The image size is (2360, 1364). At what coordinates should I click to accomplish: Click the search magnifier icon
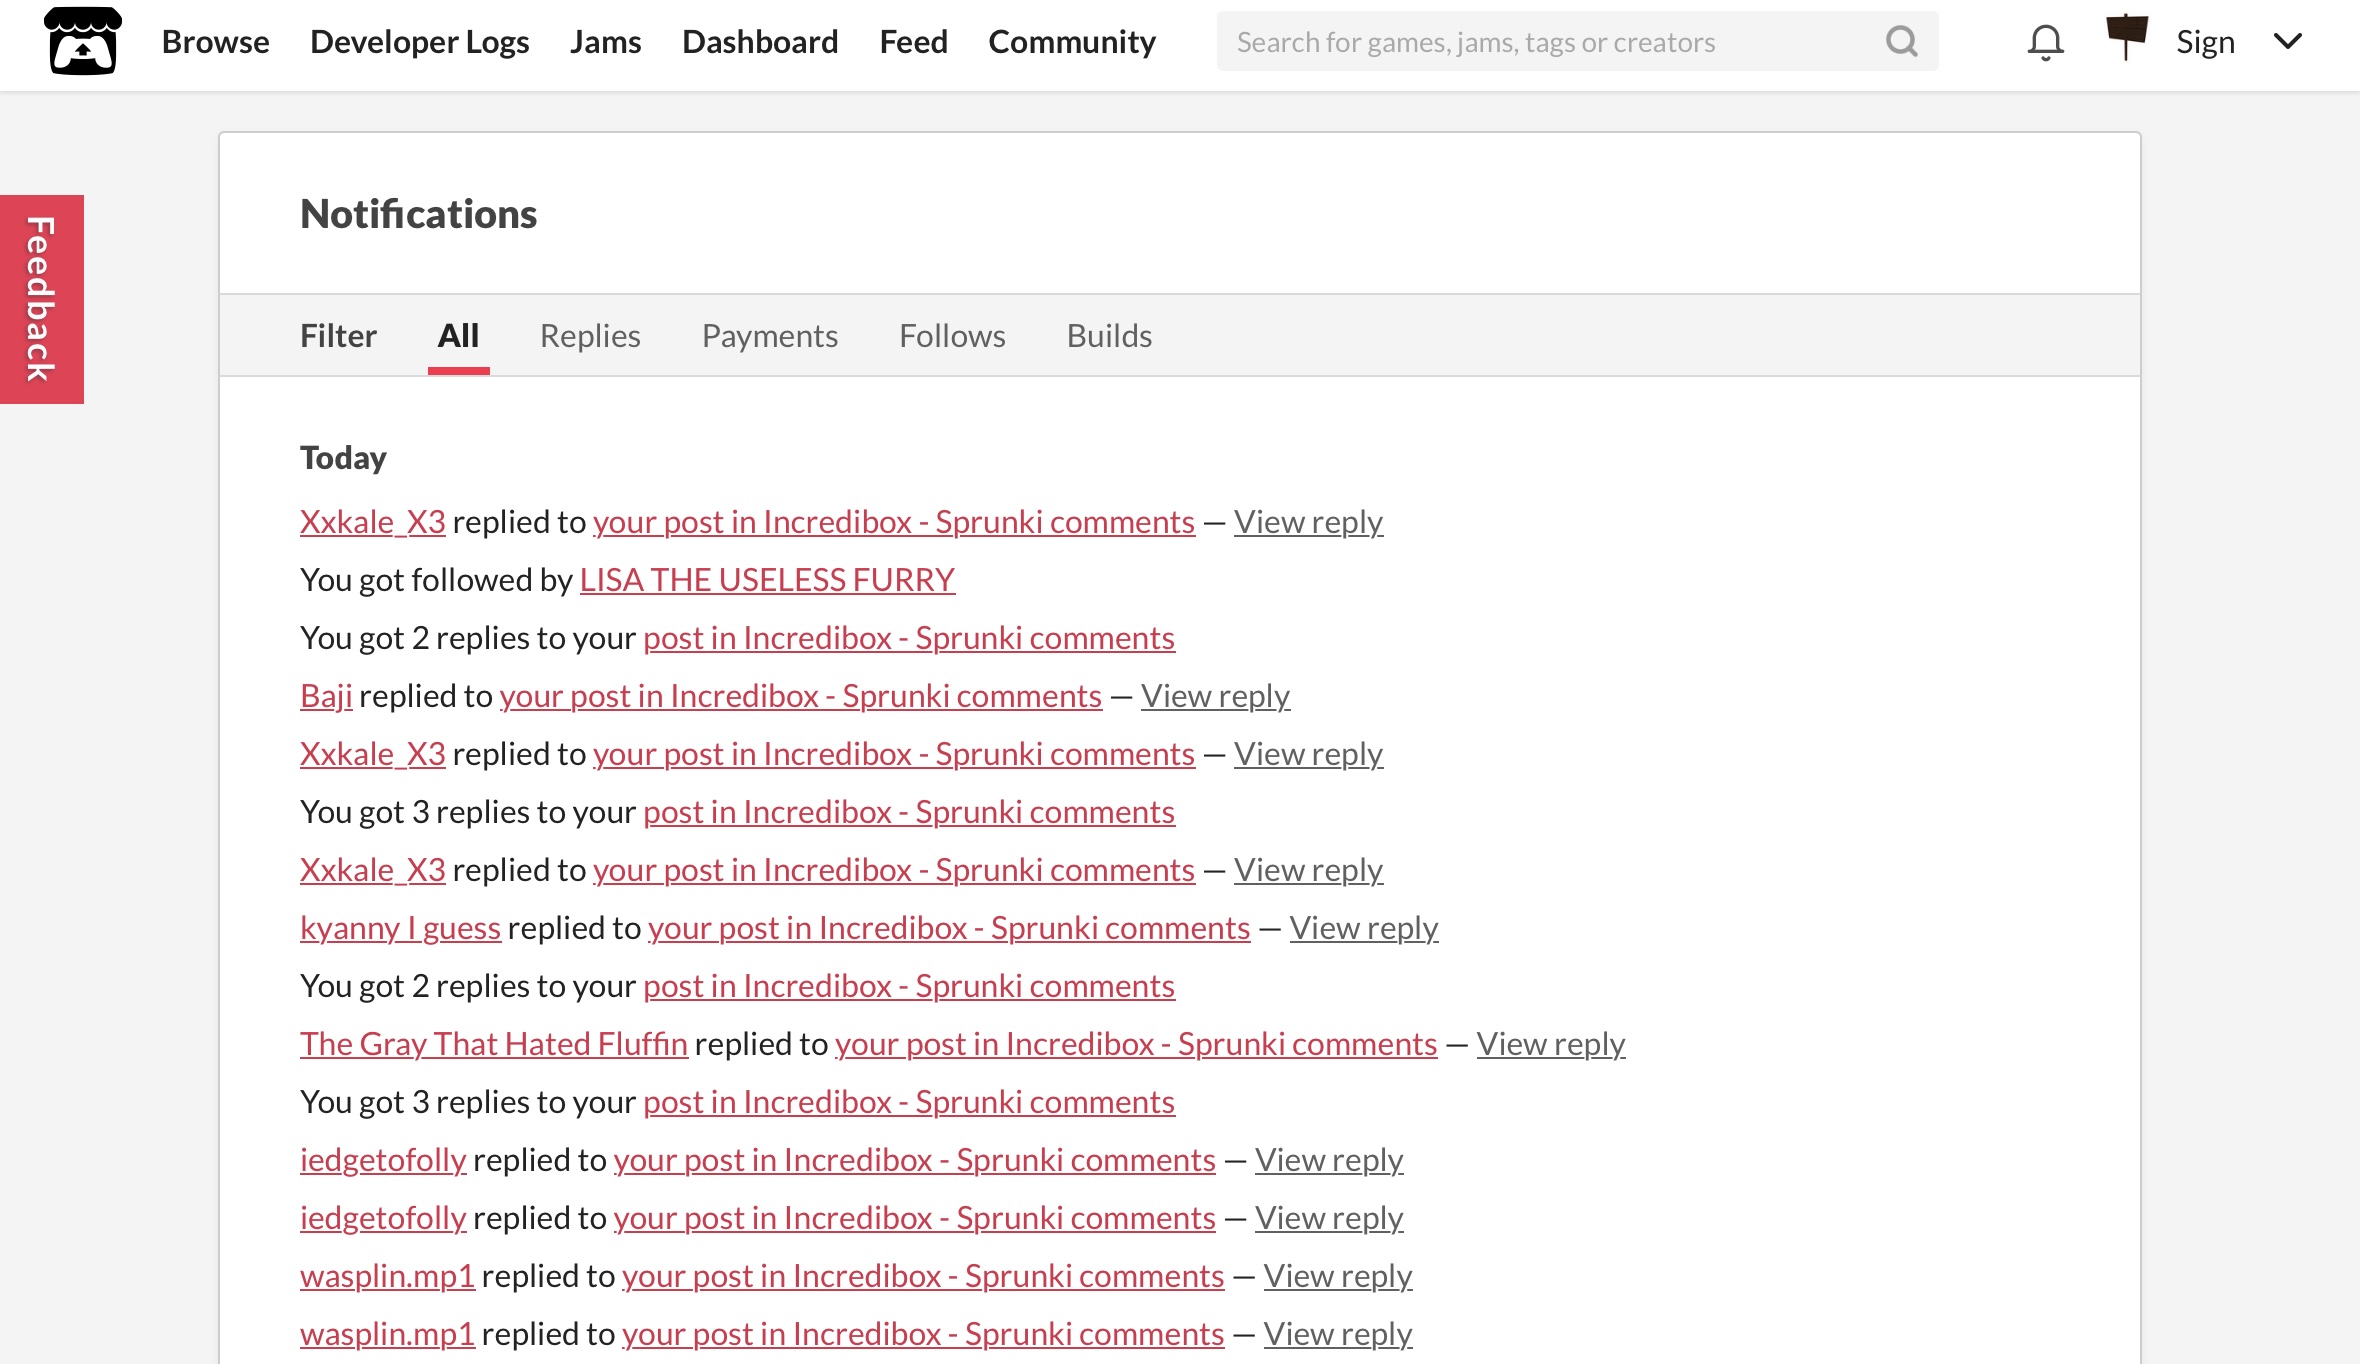coord(1901,42)
